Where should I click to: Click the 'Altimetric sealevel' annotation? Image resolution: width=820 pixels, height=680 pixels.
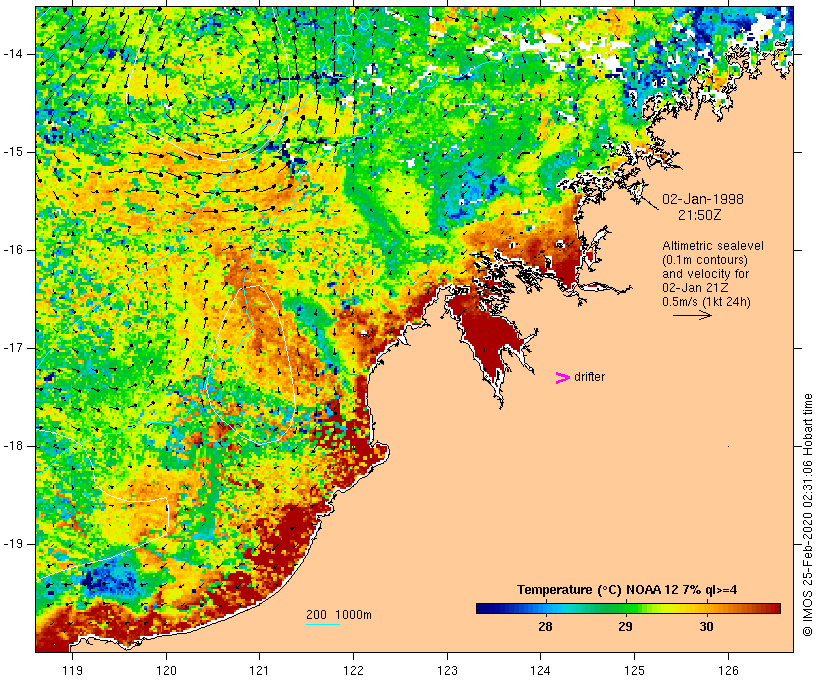pyautogui.click(x=713, y=246)
